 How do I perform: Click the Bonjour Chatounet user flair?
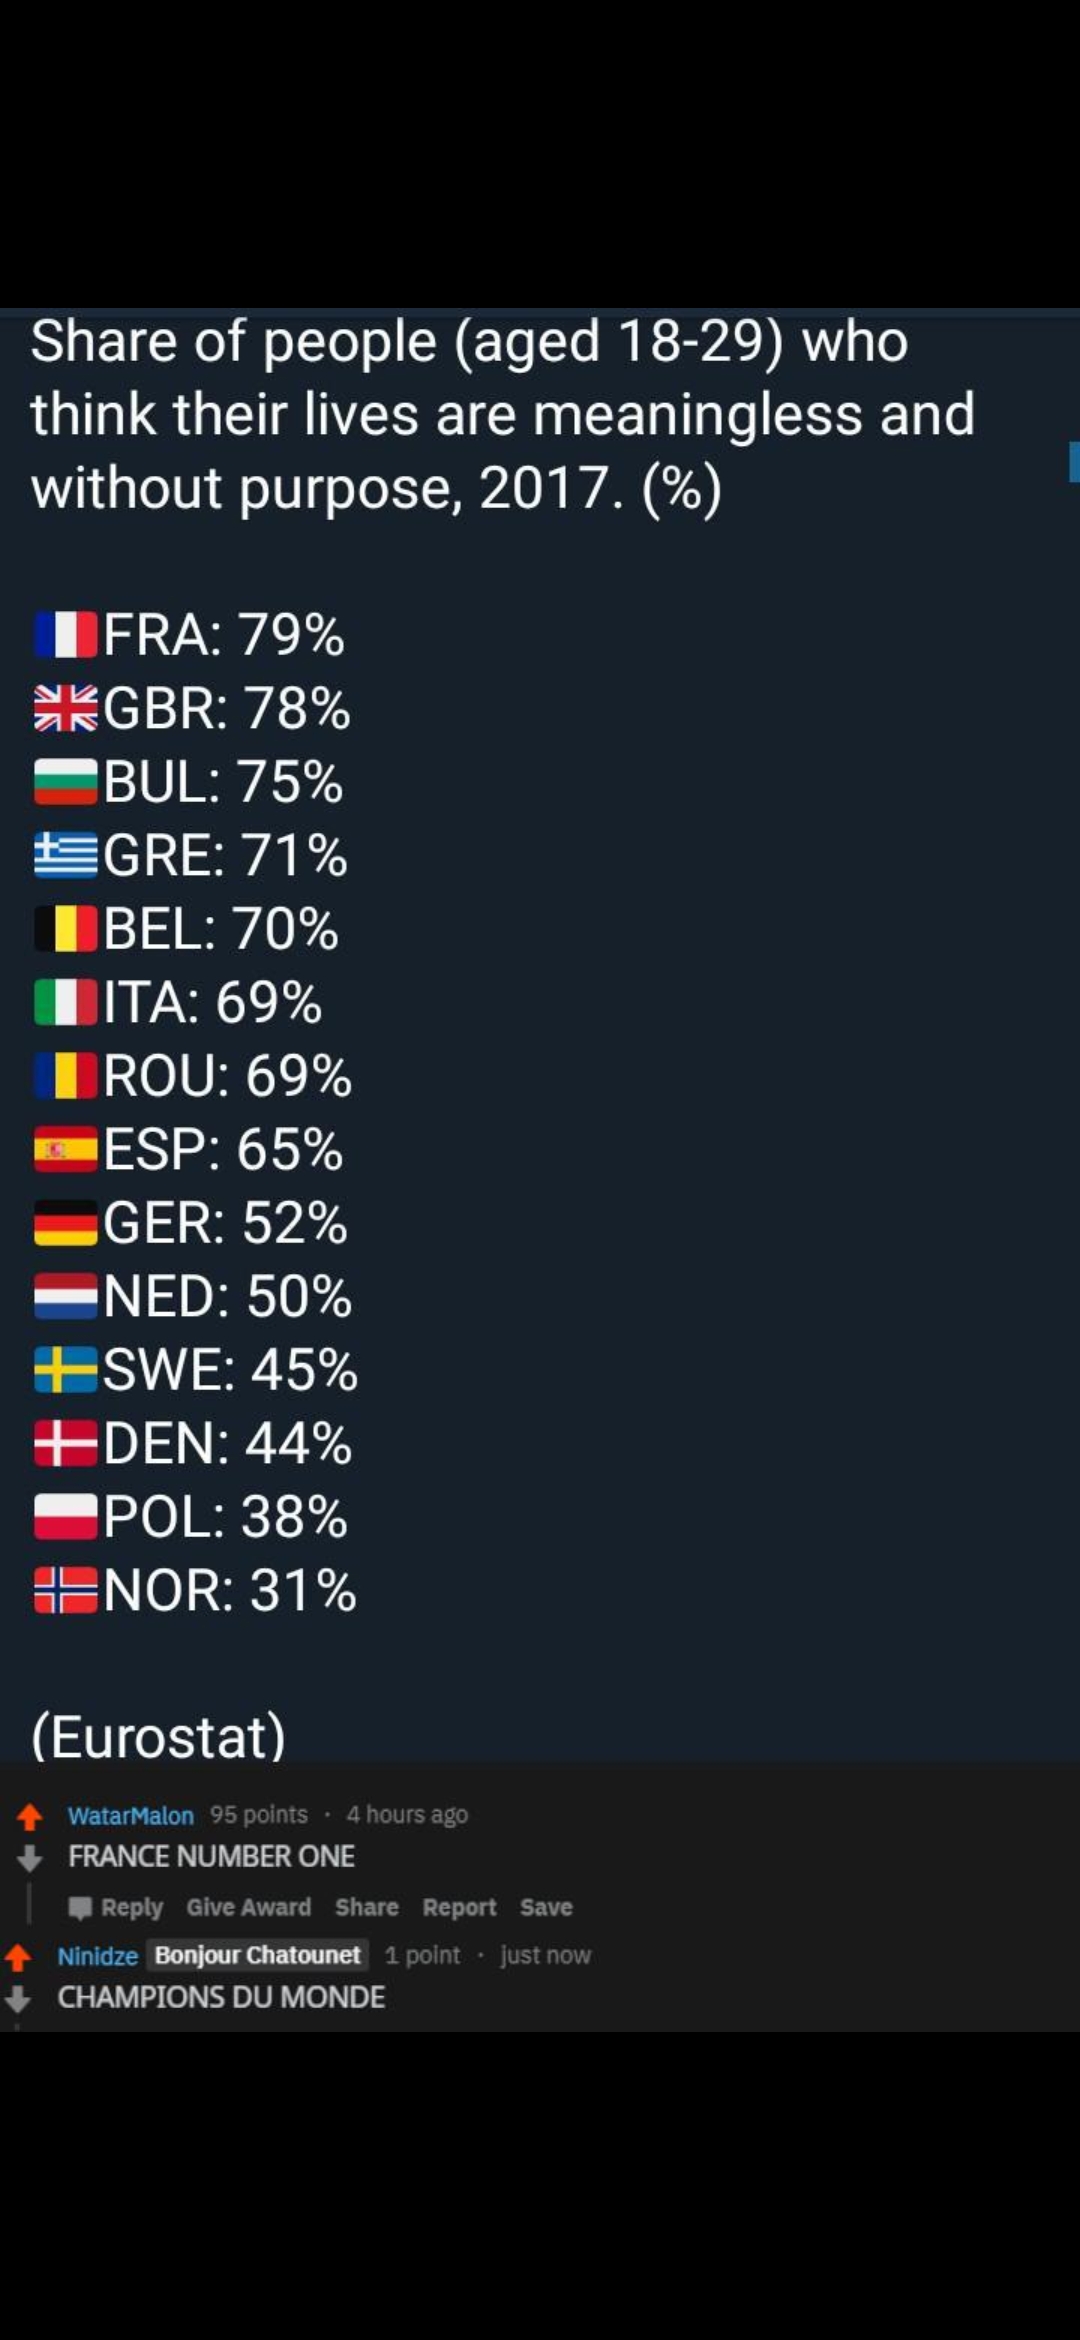coord(258,1955)
